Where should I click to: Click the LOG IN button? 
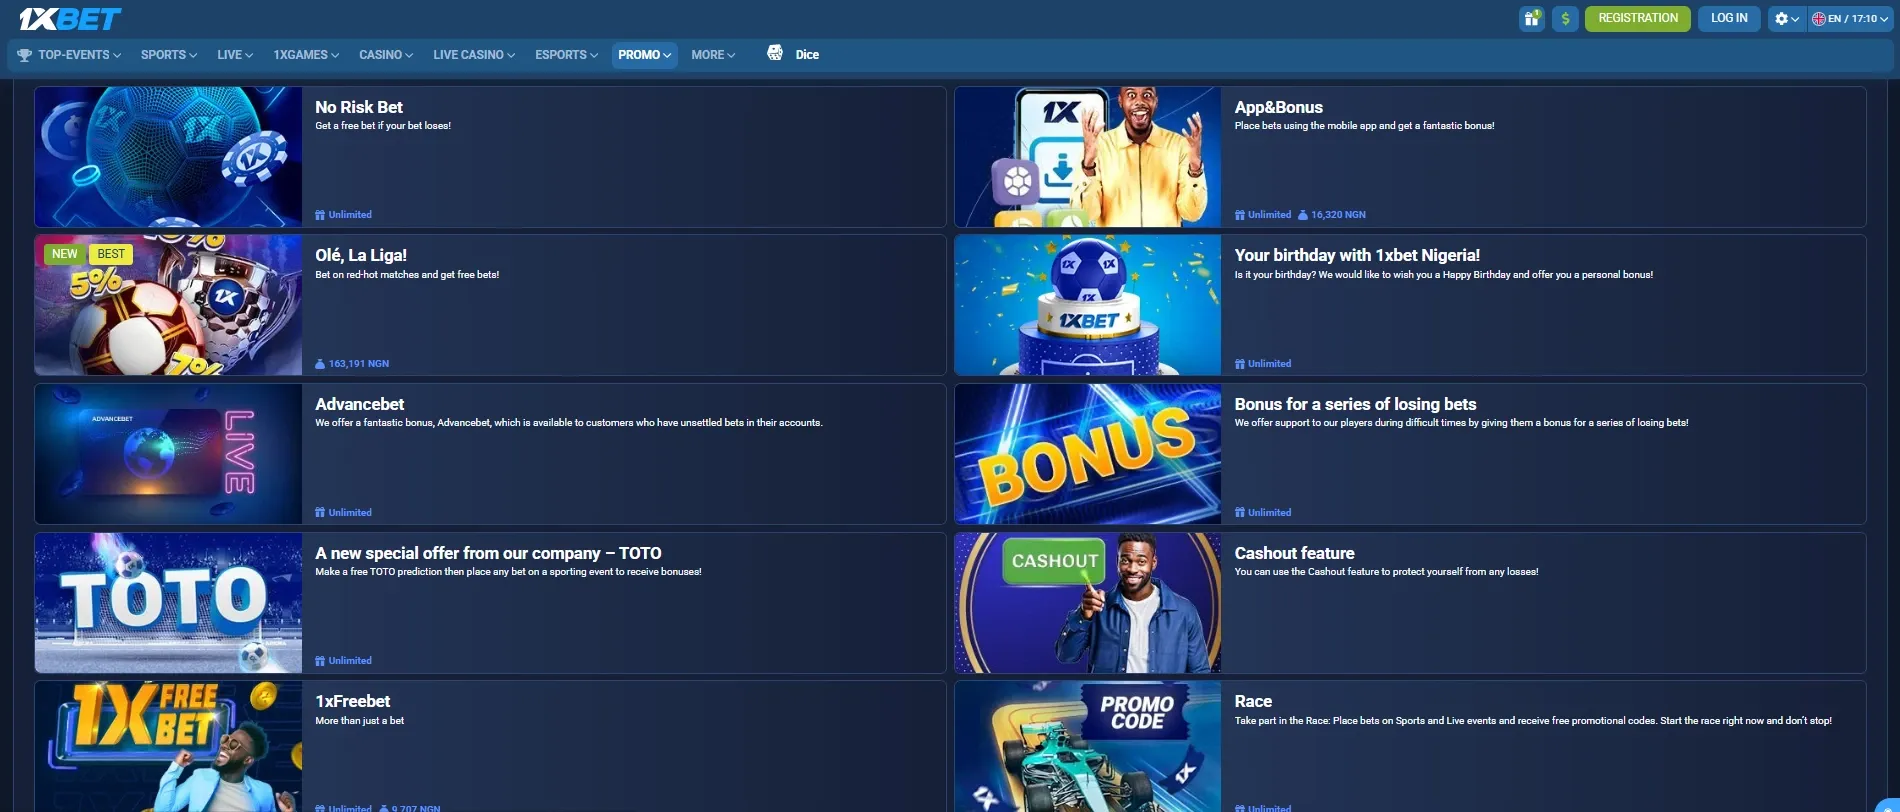(x=1729, y=19)
